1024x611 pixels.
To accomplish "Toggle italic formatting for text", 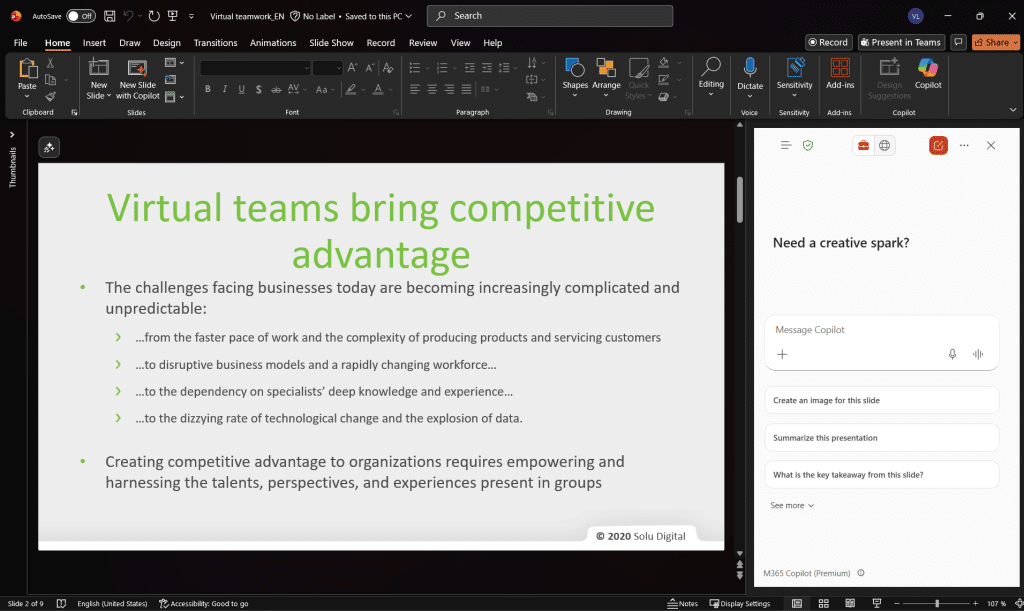I will [224, 89].
